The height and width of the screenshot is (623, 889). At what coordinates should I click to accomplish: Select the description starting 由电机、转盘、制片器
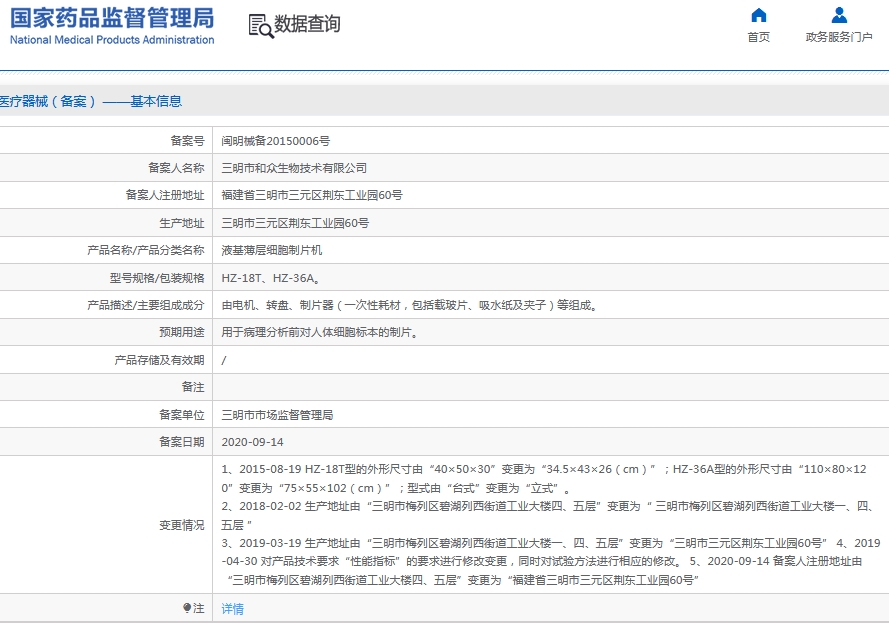pos(409,305)
